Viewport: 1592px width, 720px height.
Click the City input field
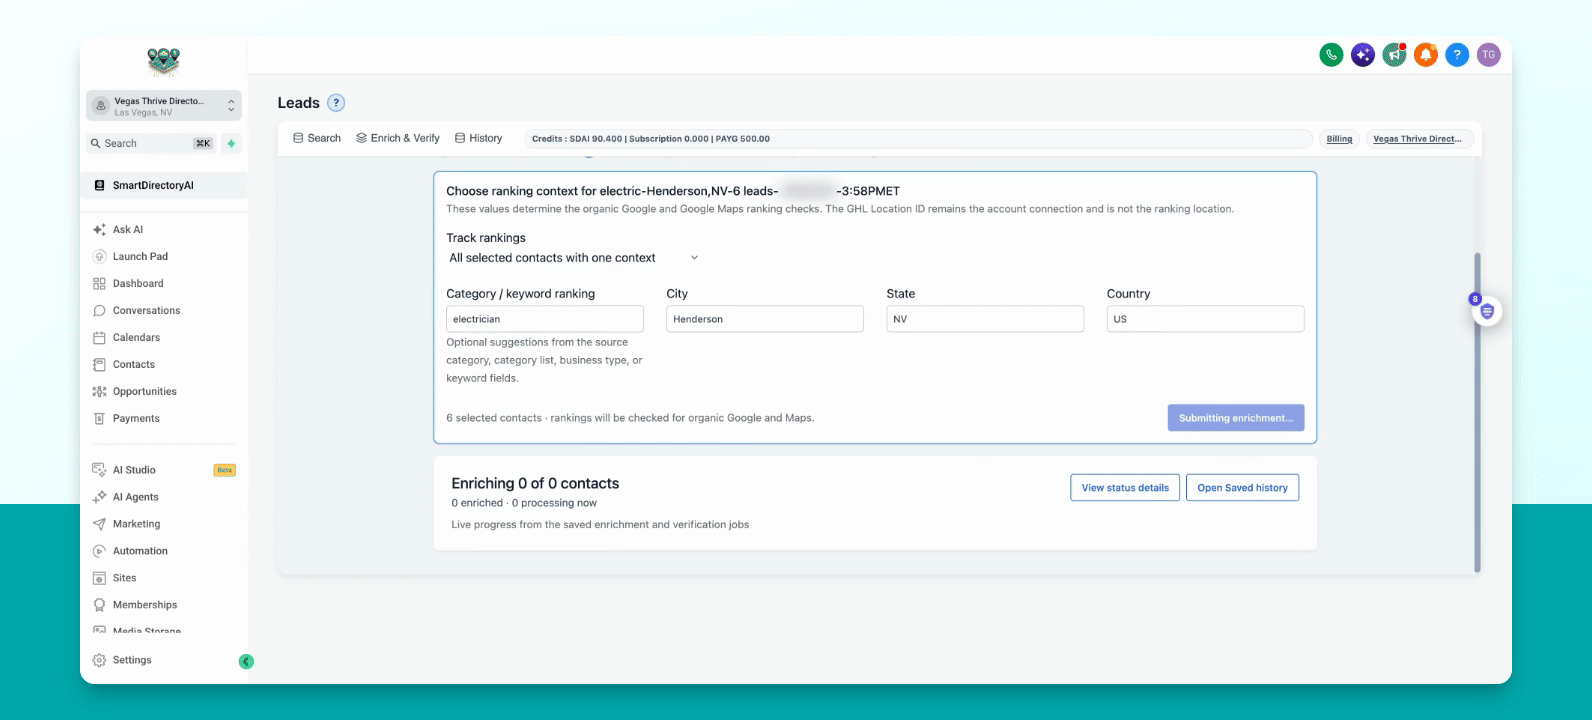click(x=765, y=319)
